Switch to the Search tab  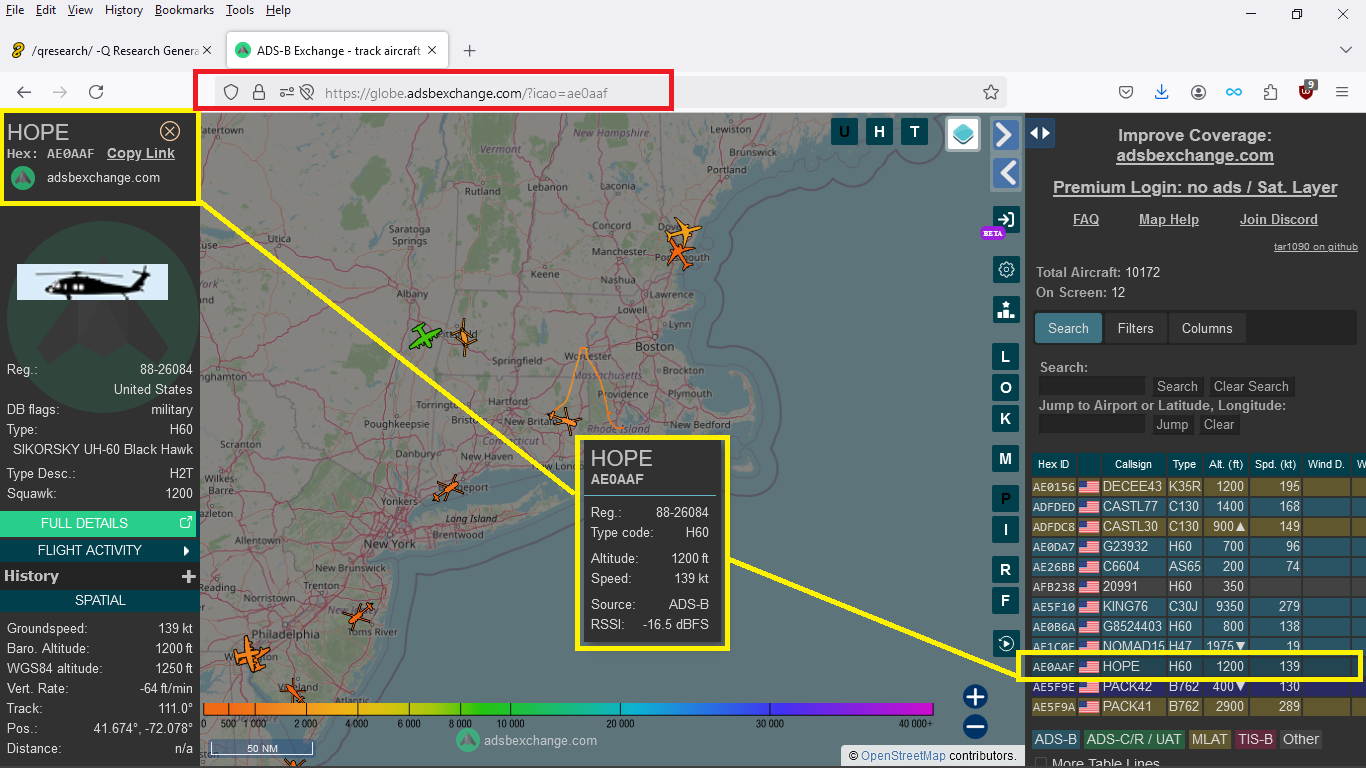click(x=1068, y=328)
